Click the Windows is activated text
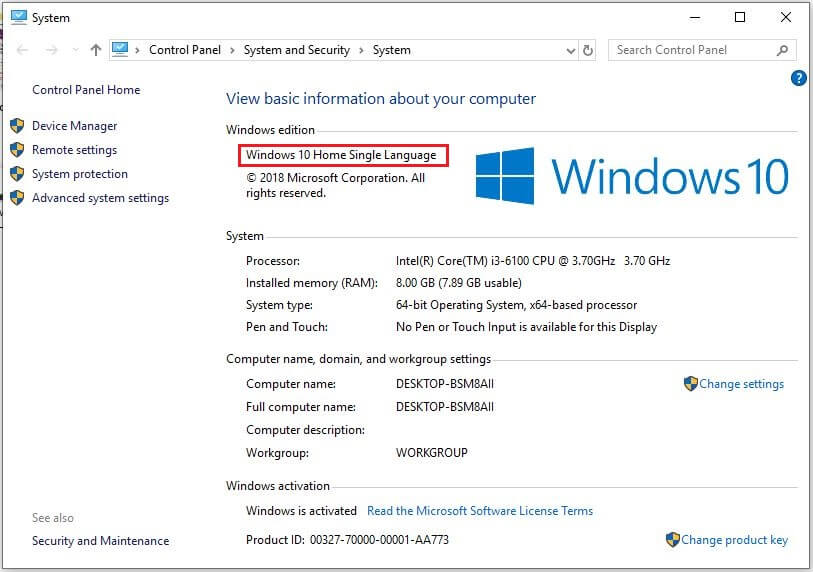The height and width of the screenshot is (572, 813). pos(301,511)
